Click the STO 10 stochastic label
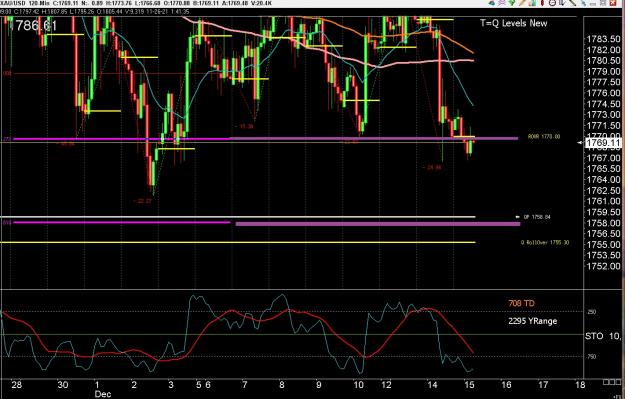The image size is (625, 399). [603, 336]
